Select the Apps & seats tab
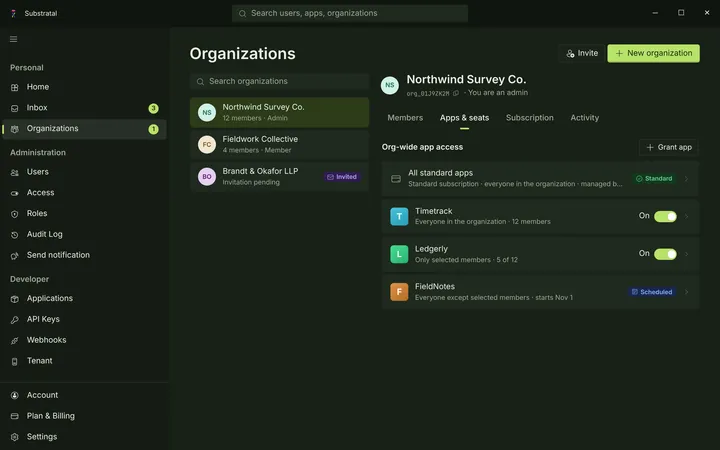This screenshot has height=450, width=720. (464, 118)
